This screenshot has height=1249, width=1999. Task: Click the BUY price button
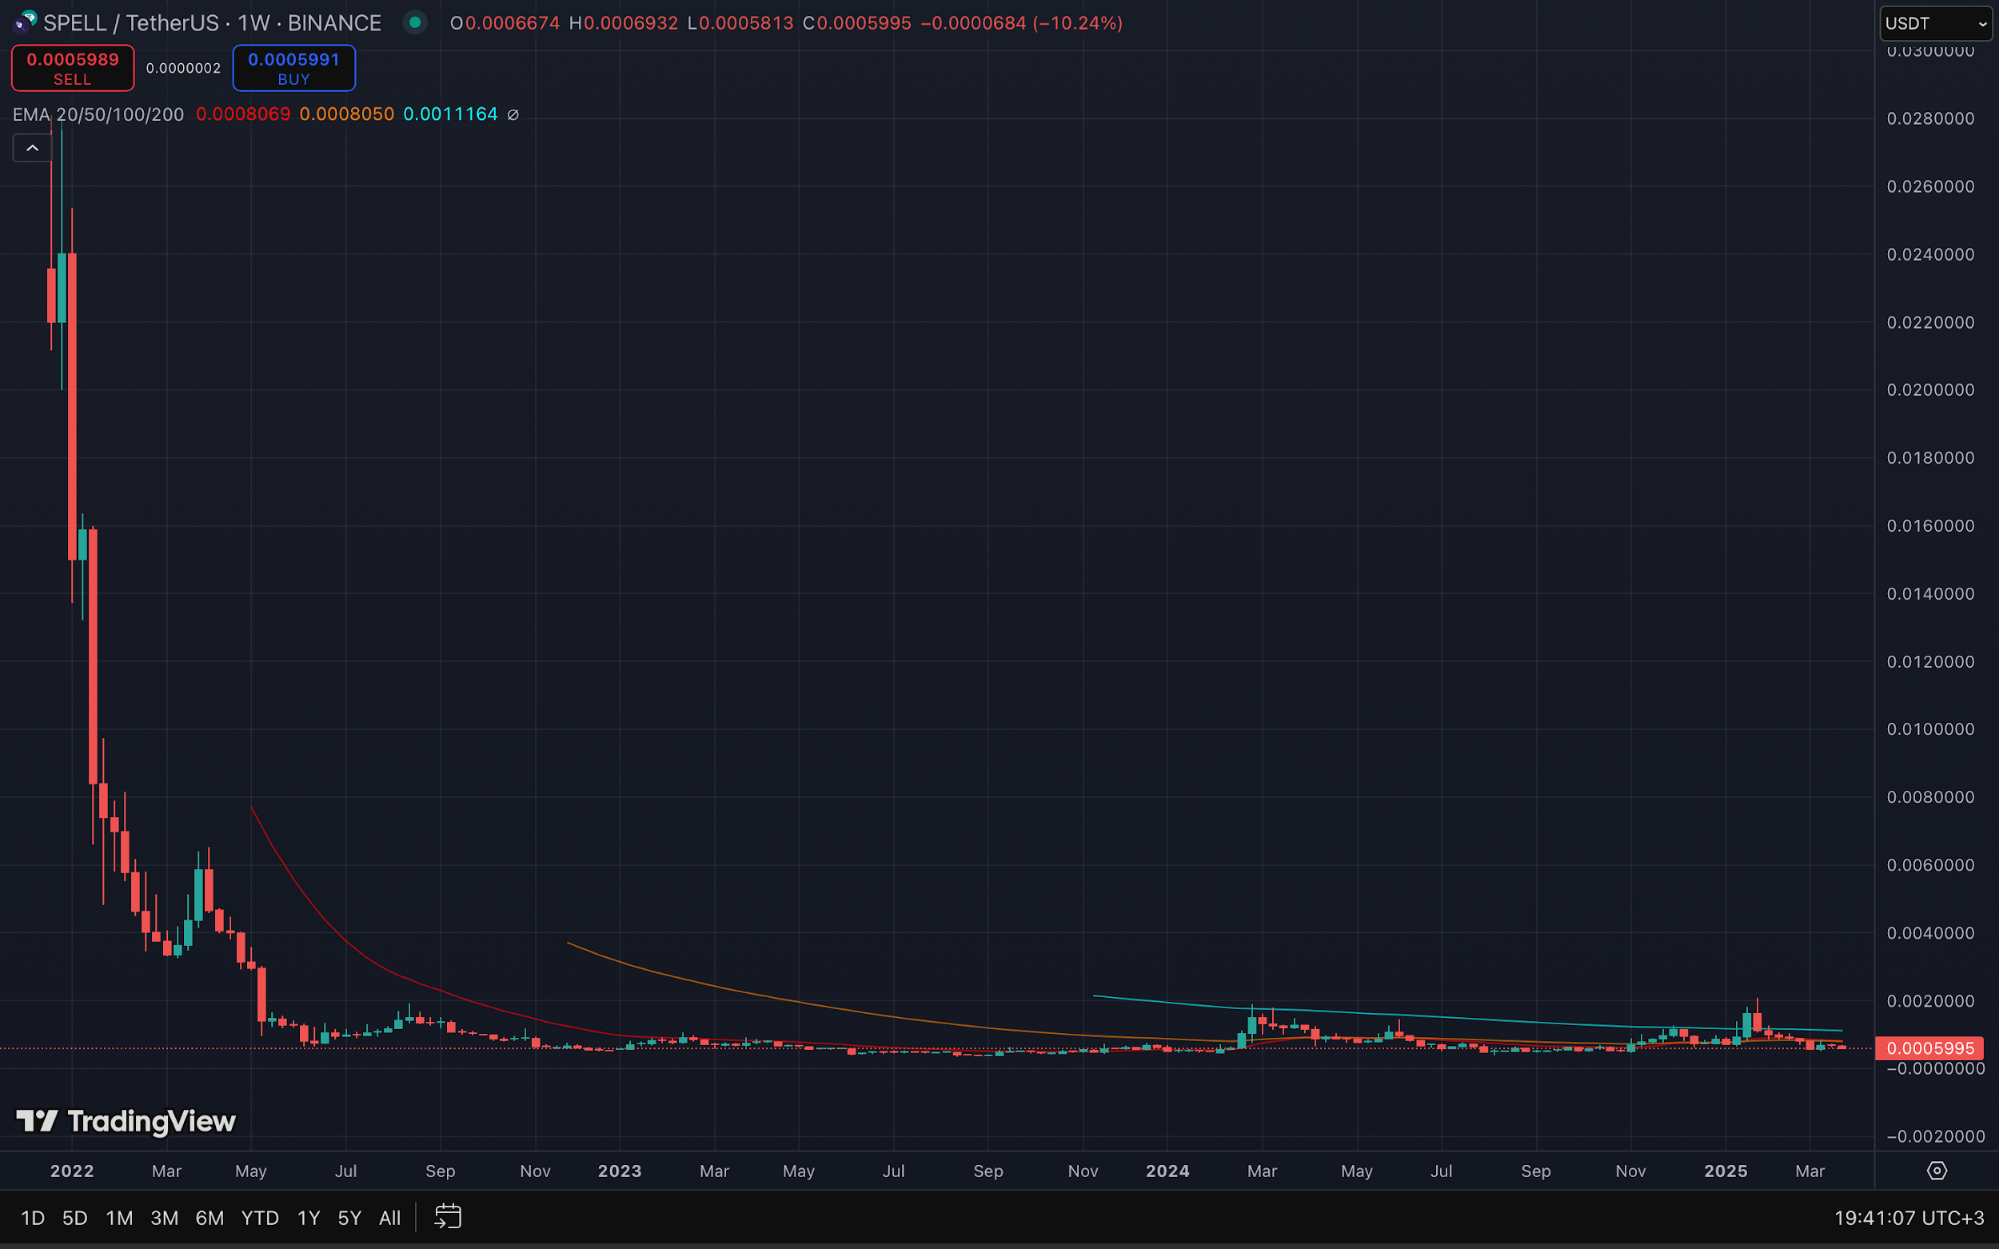click(293, 68)
